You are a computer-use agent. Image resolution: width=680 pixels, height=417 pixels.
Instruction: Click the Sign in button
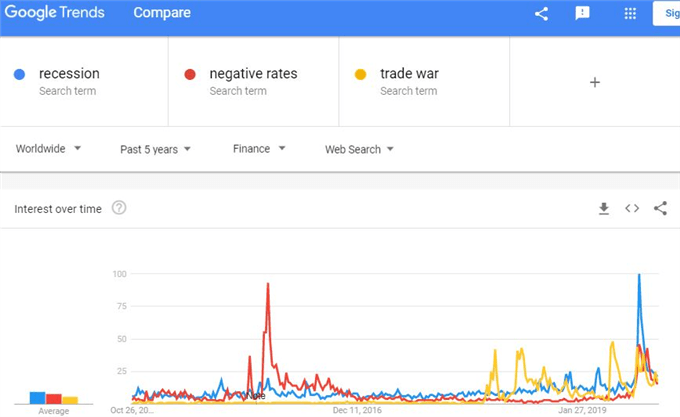point(667,13)
